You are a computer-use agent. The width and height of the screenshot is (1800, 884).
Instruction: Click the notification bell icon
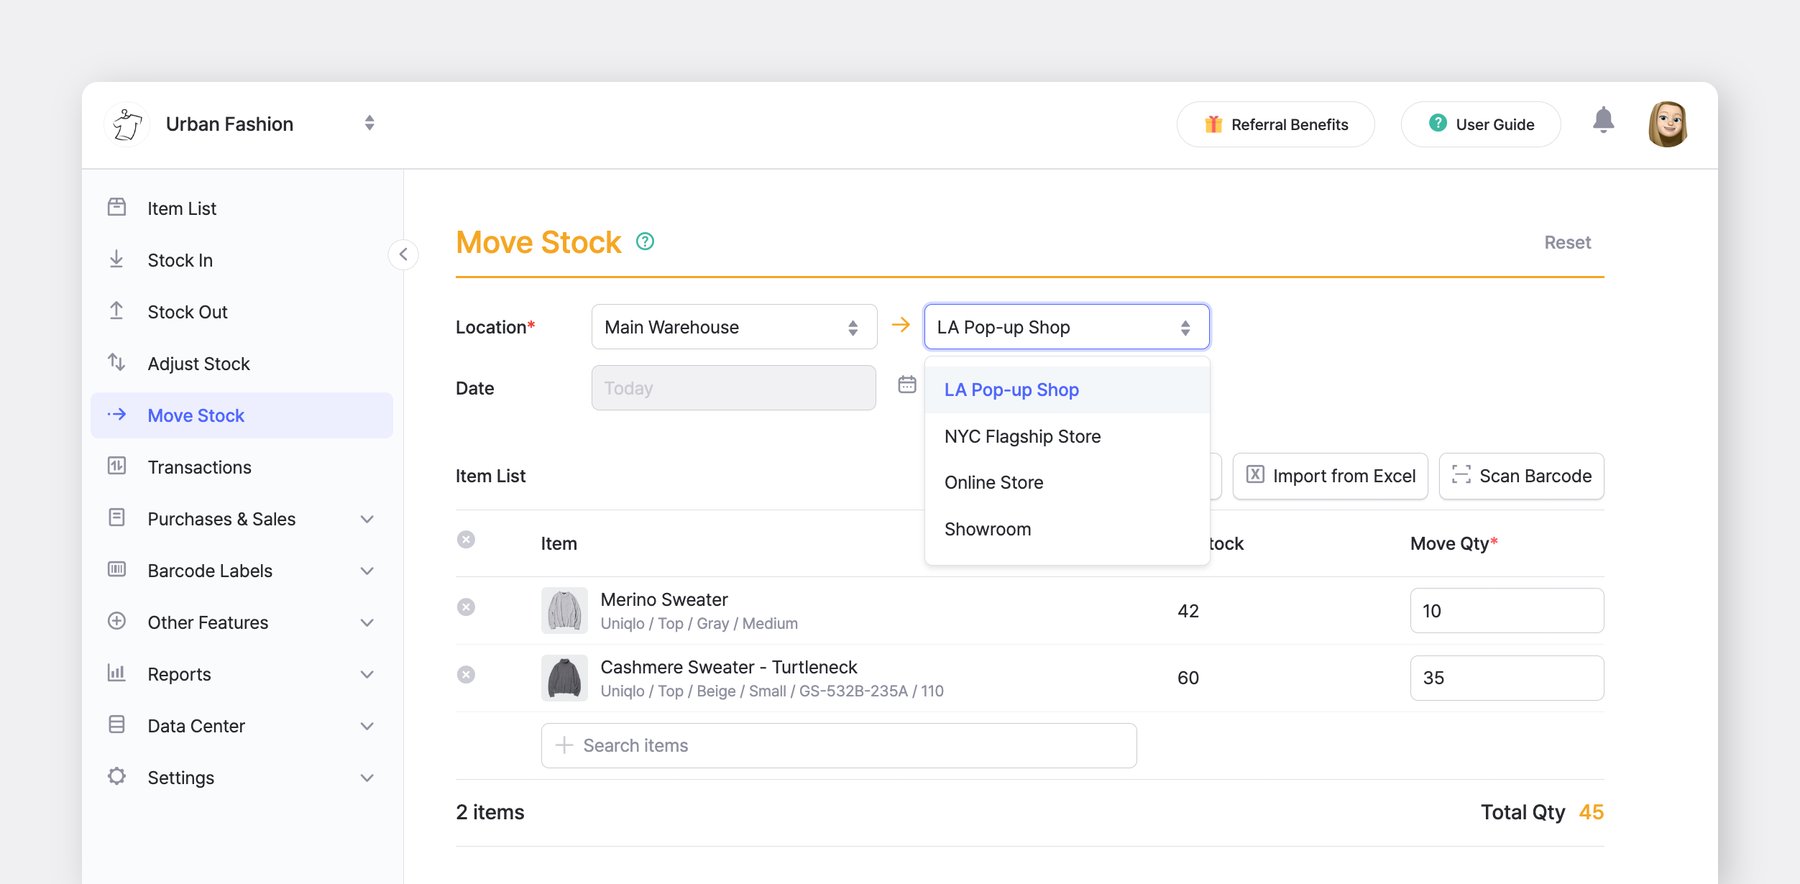pos(1603,121)
